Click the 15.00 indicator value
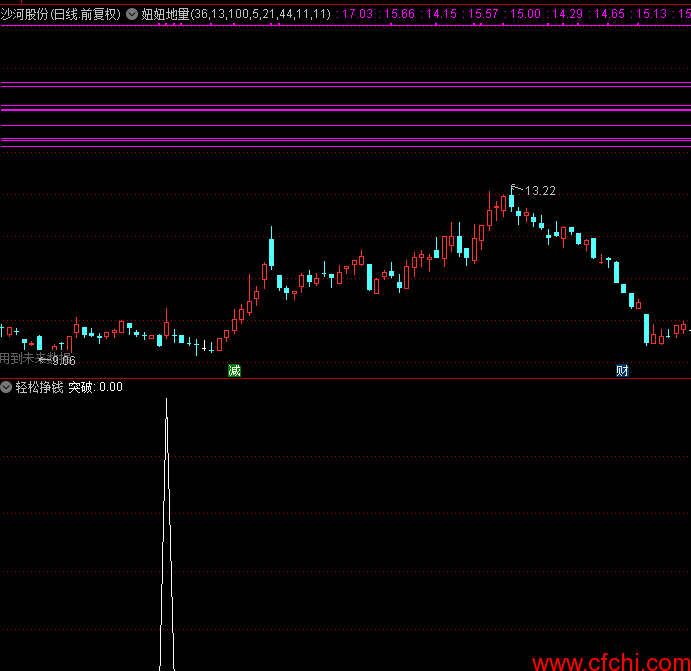 click(525, 14)
